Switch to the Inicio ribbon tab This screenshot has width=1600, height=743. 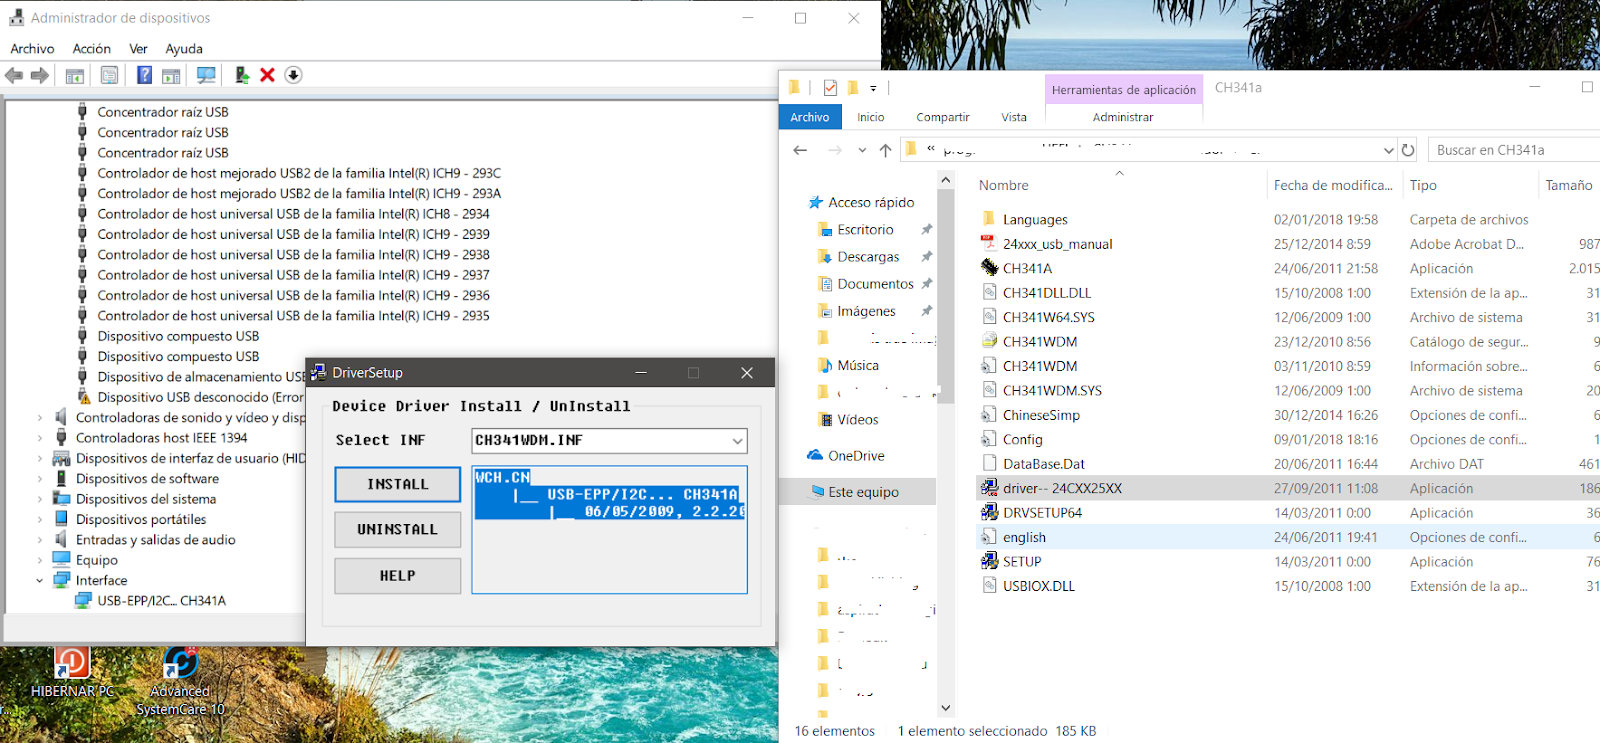[871, 117]
